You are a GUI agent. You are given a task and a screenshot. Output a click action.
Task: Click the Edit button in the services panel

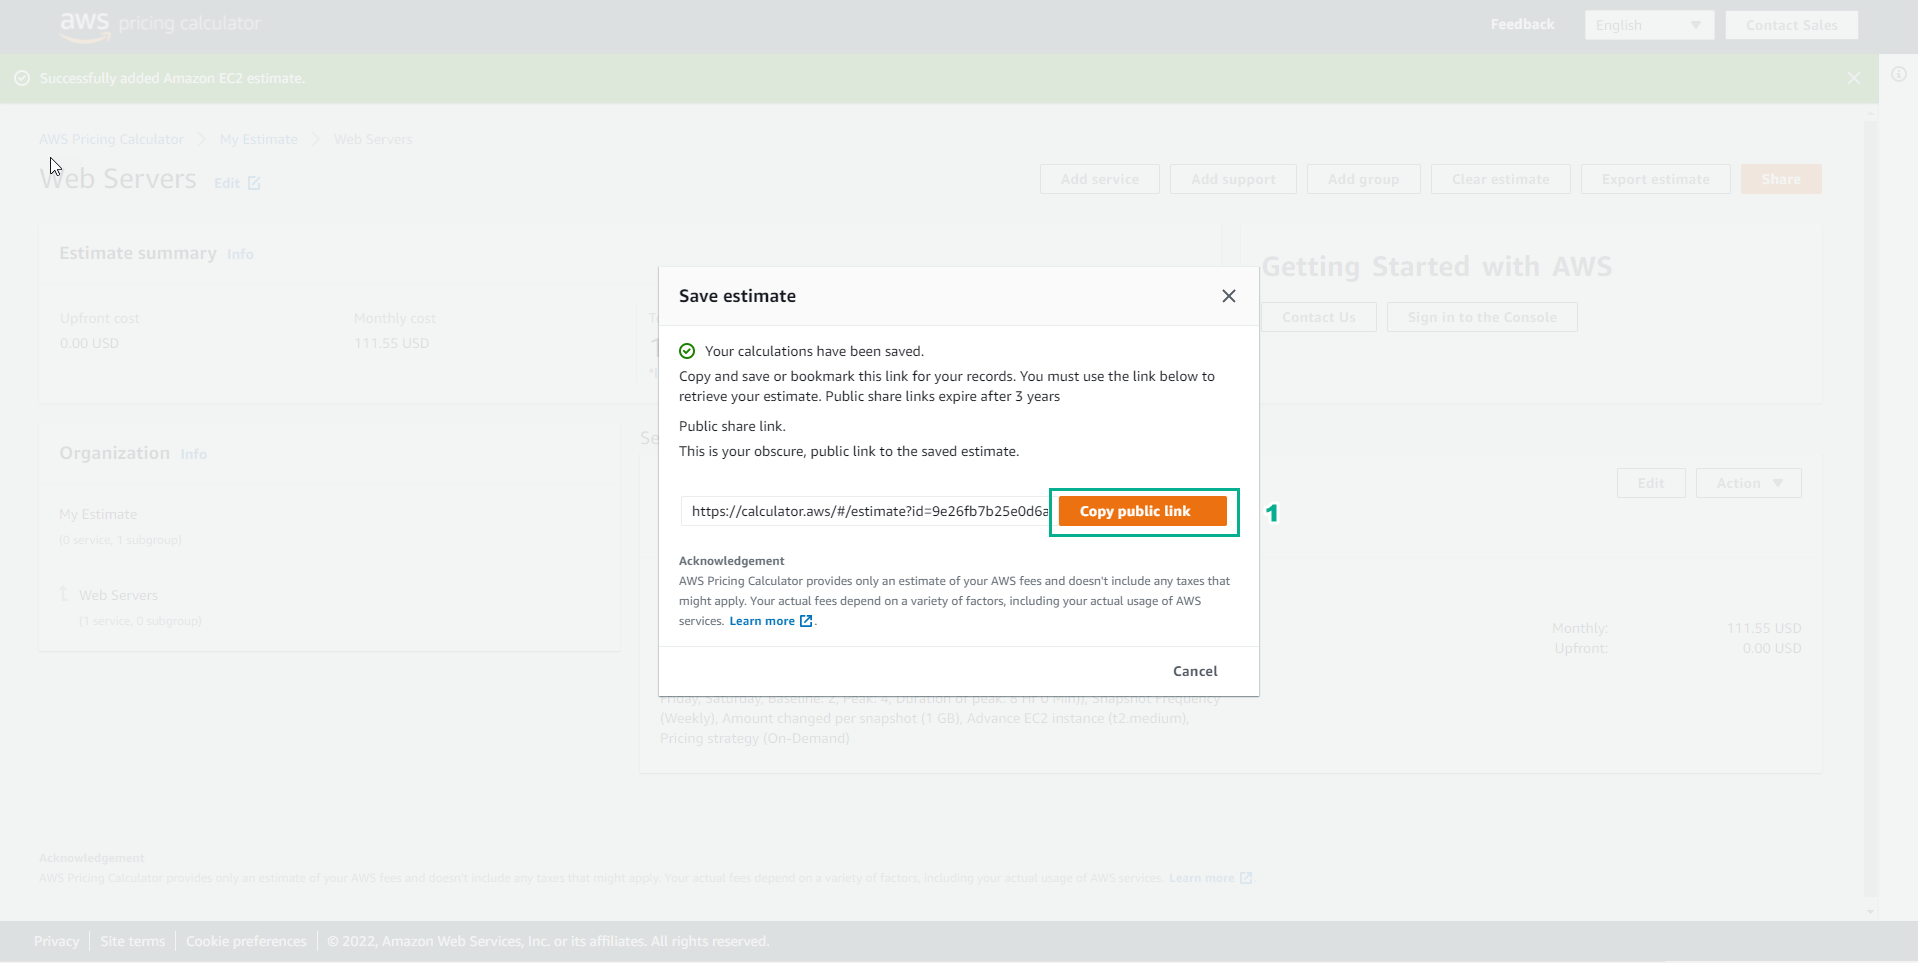(1650, 483)
